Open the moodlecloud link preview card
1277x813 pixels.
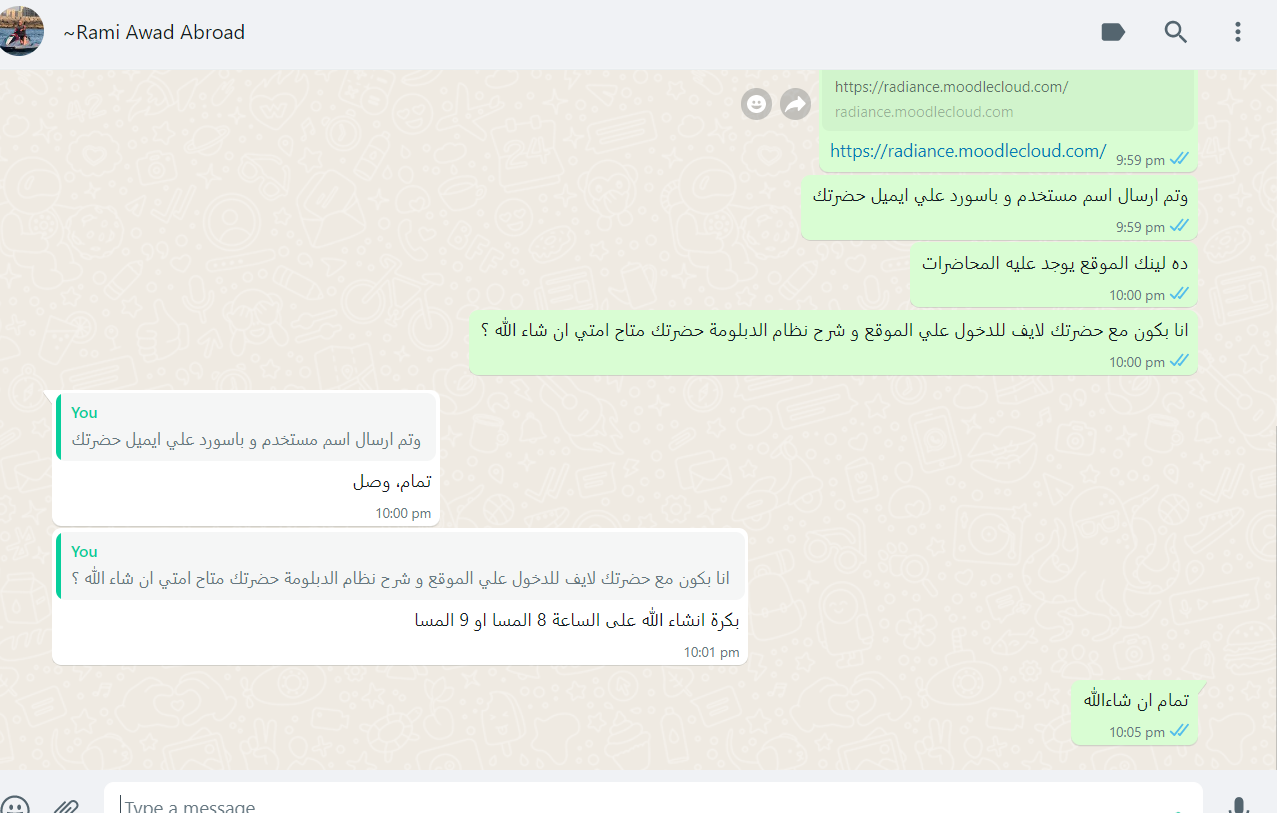(1008, 99)
